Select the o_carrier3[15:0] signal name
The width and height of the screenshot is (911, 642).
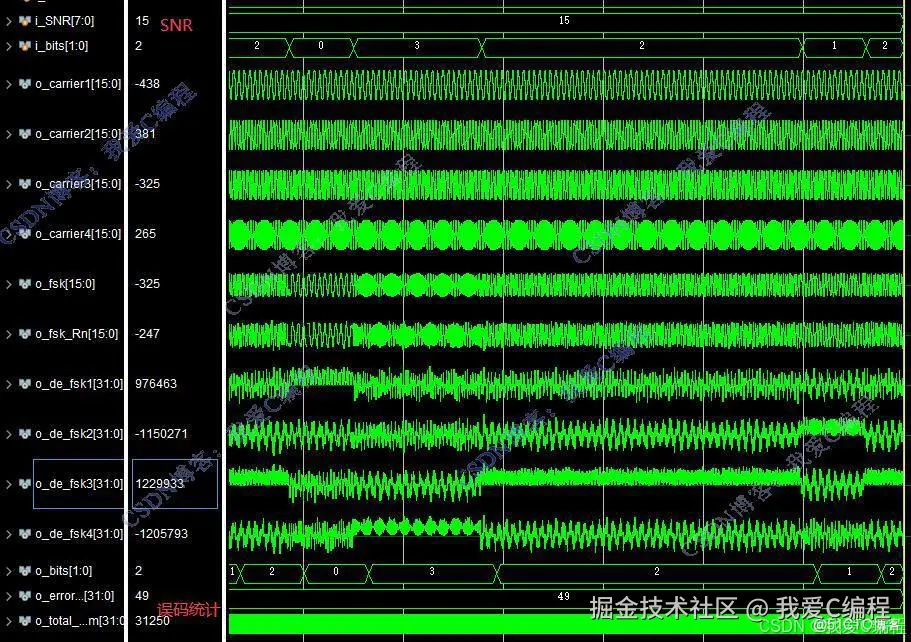78,184
